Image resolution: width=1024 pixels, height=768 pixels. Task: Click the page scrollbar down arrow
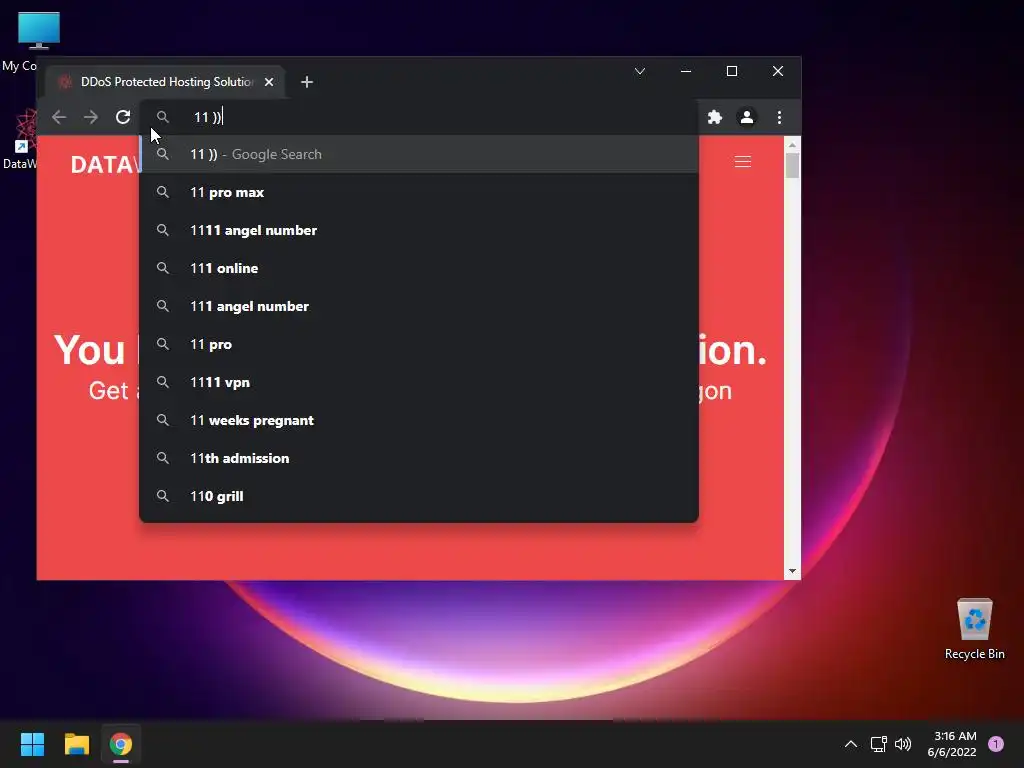click(792, 571)
